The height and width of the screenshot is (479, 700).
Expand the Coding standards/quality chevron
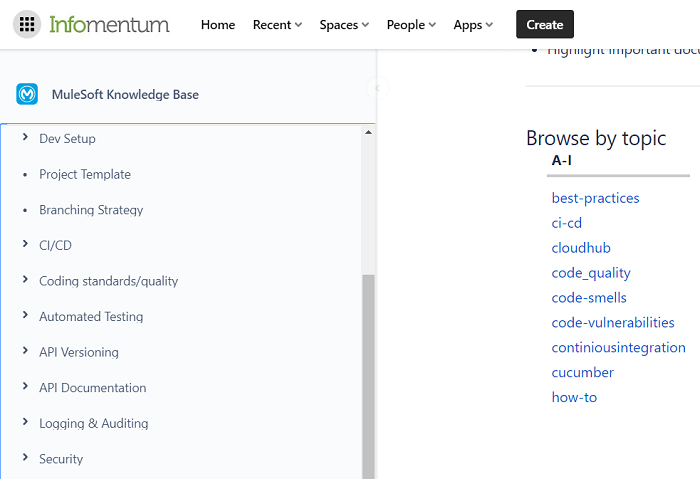click(x=25, y=279)
